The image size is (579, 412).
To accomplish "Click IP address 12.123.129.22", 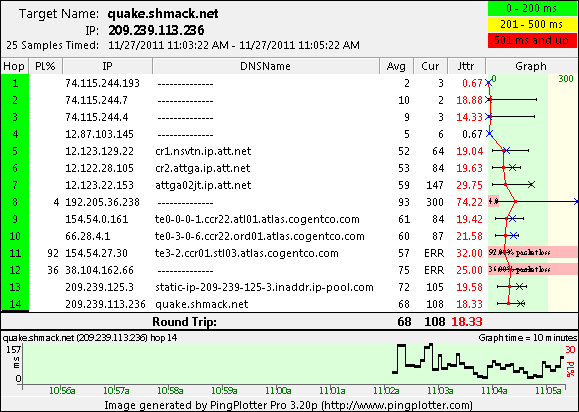I will click(x=99, y=151).
